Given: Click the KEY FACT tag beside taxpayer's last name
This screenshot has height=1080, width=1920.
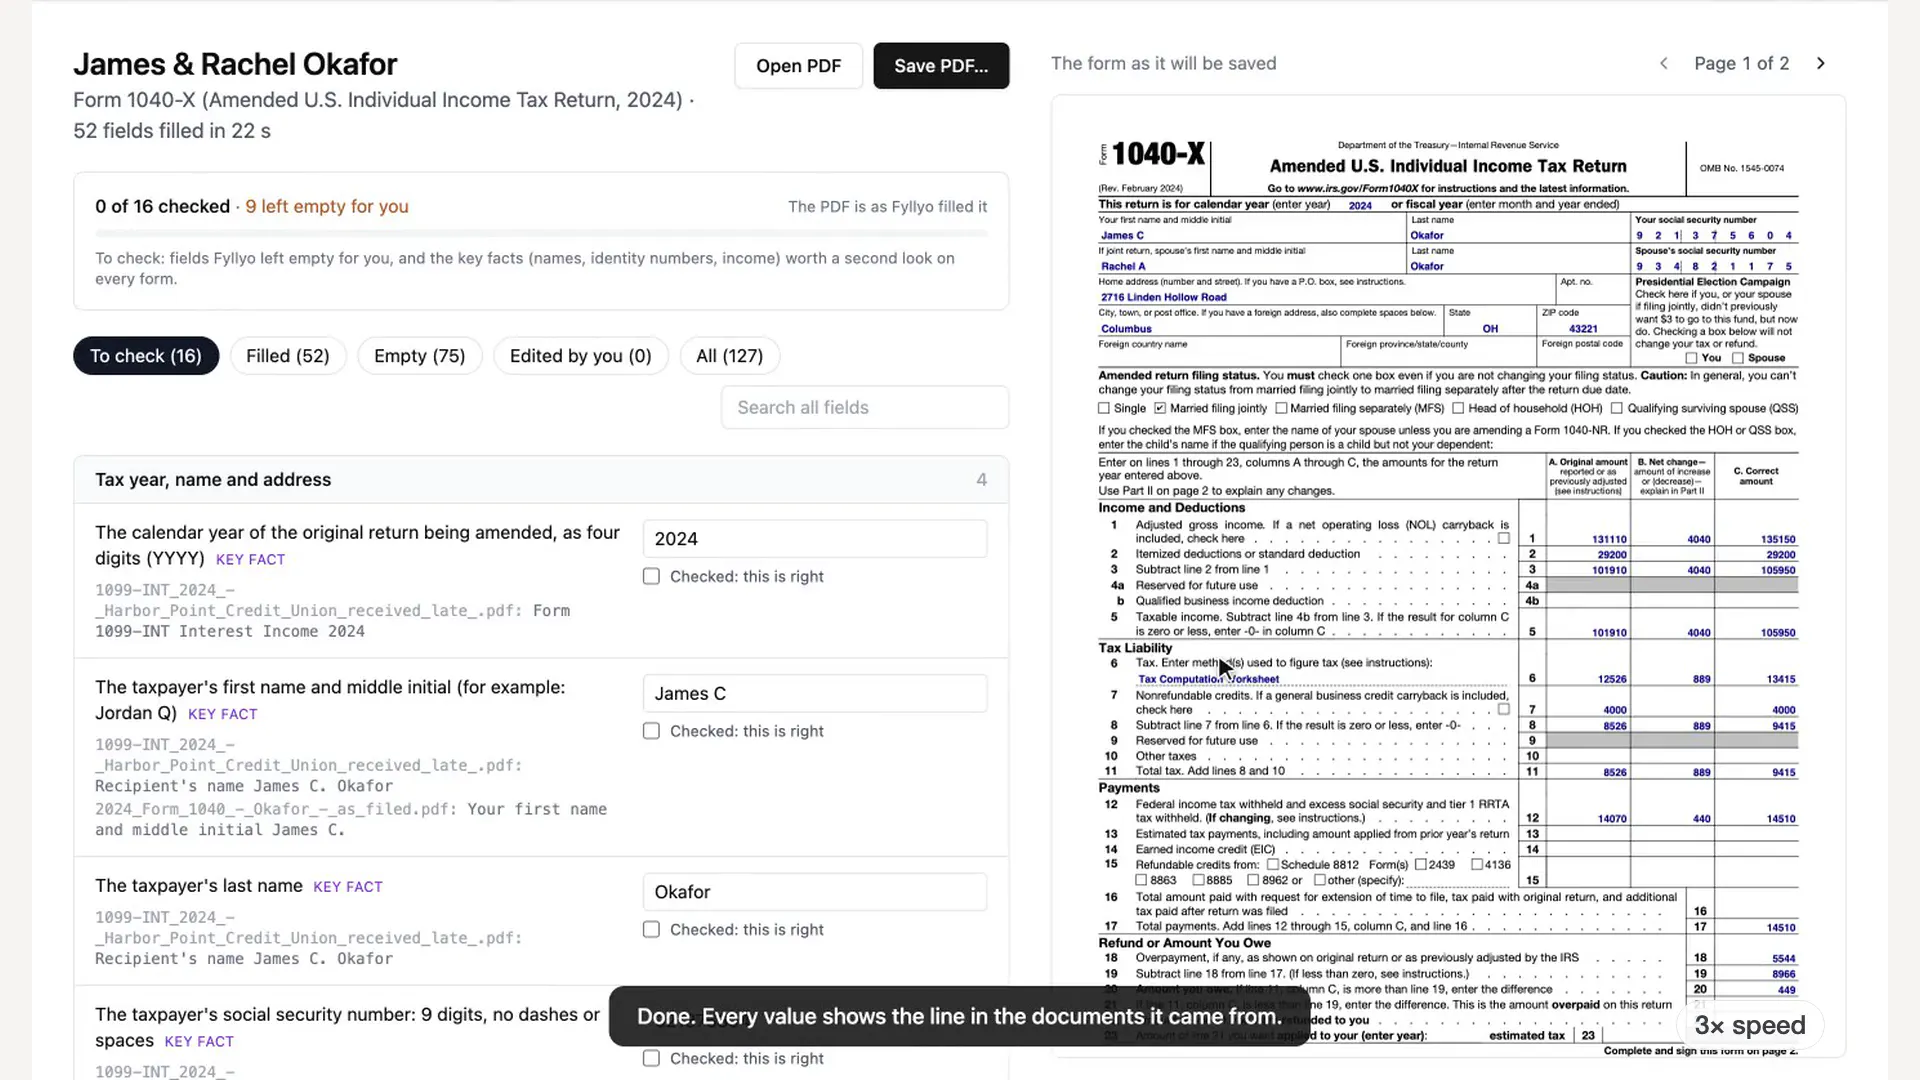Looking at the screenshot, I should coord(348,887).
